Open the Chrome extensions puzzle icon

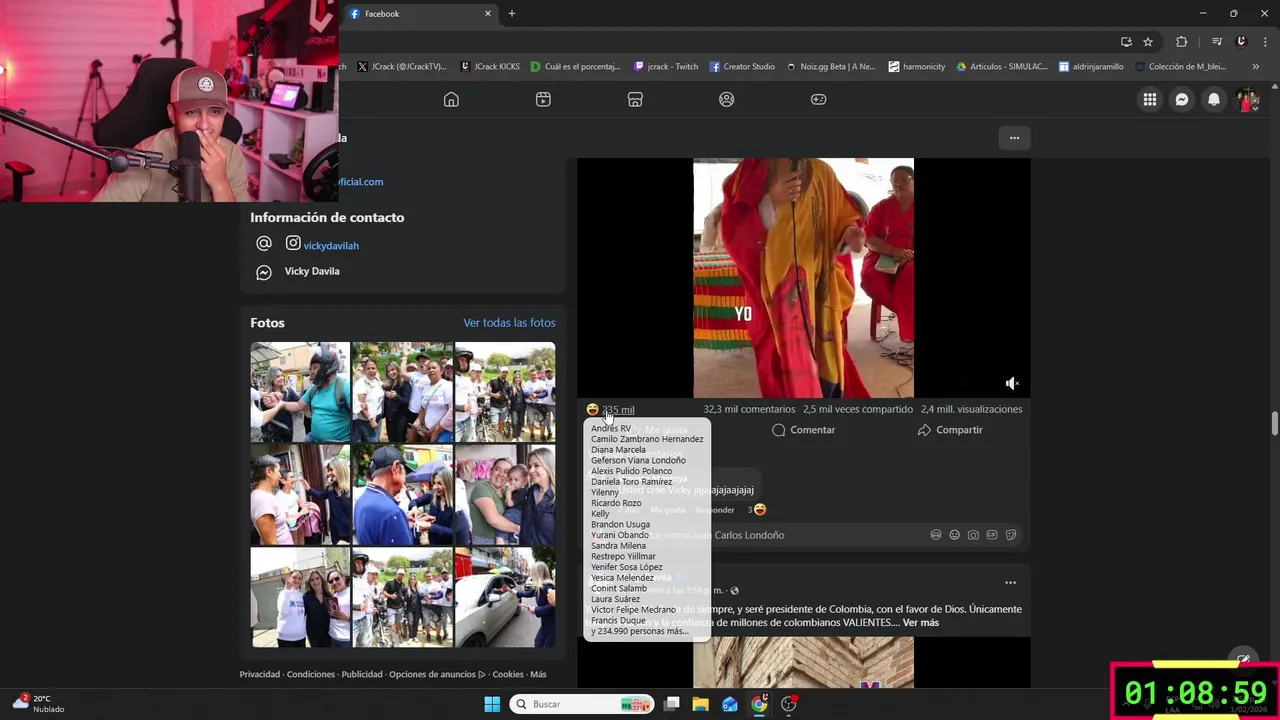tap(1182, 42)
